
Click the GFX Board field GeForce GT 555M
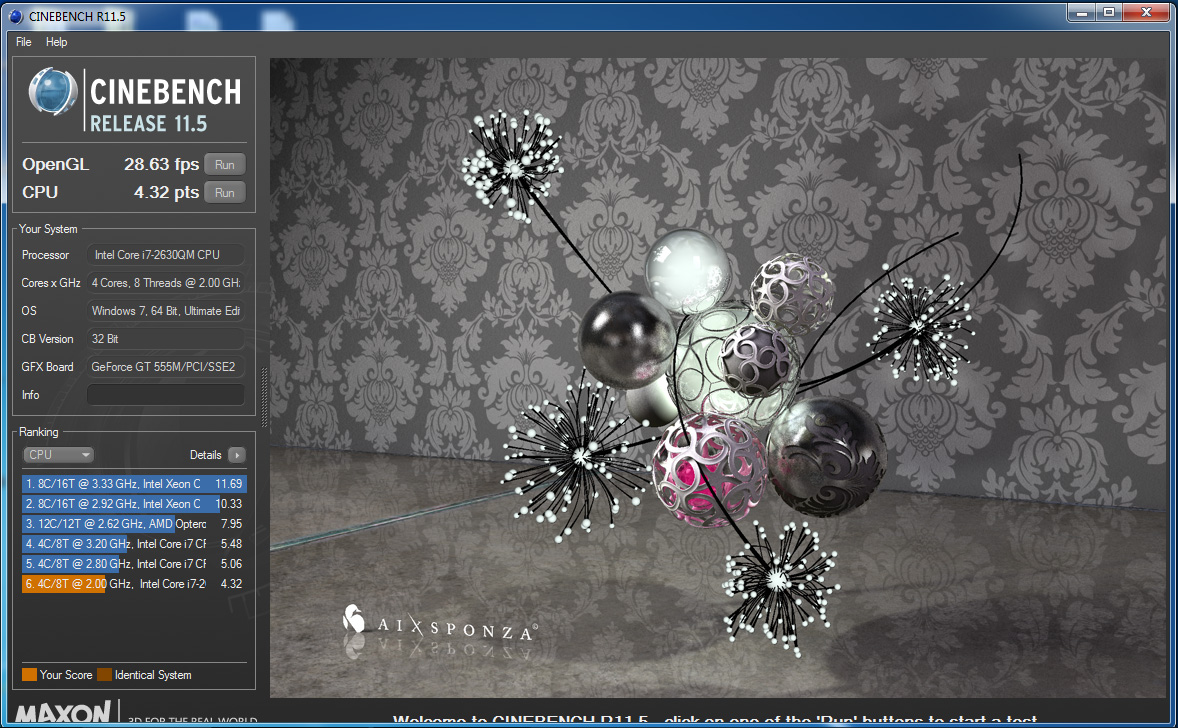[x=166, y=367]
